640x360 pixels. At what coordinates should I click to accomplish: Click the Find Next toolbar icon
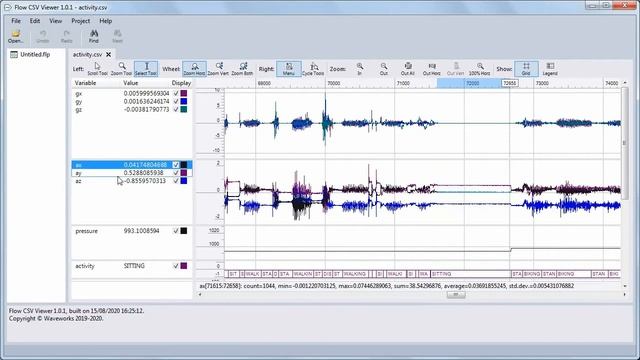[118, 36]
